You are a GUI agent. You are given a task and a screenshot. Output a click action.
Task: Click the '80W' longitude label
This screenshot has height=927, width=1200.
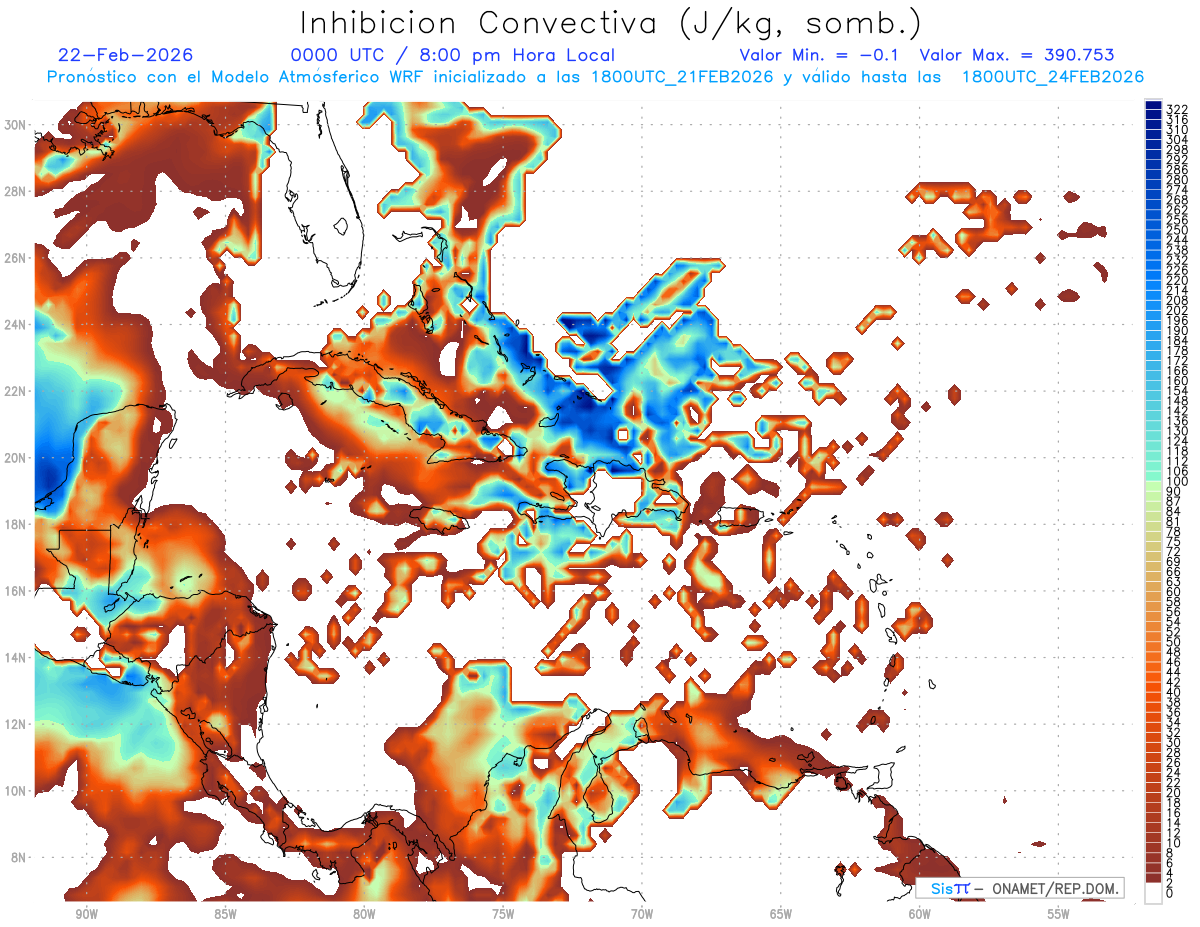pos(364,914)
